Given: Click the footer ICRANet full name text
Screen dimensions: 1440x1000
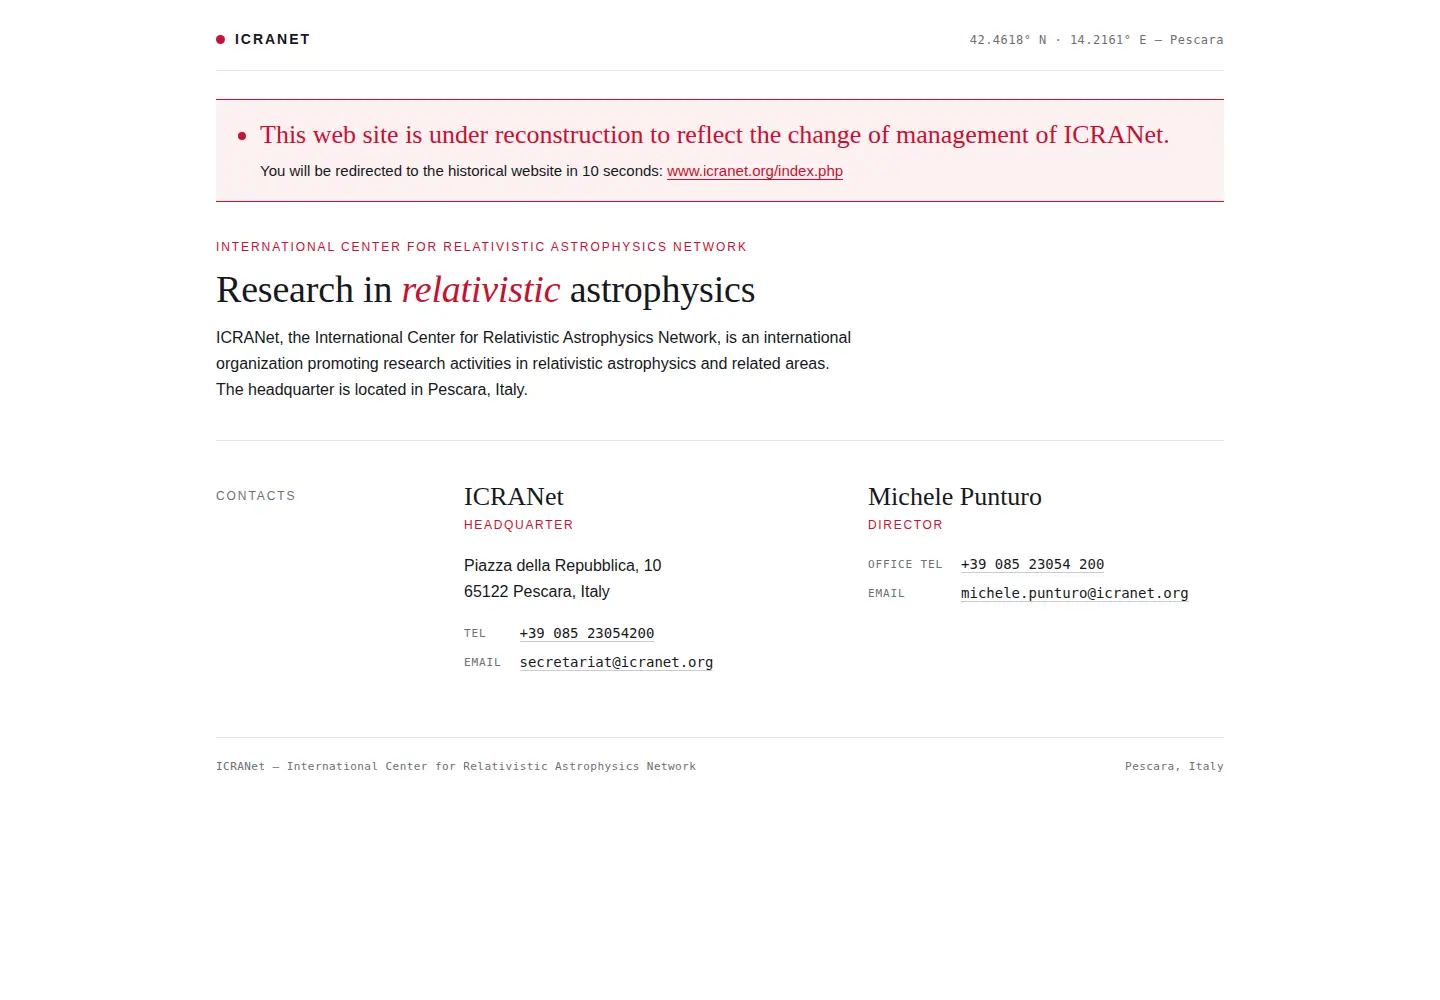Looking at the screenshot, I should 456,767.
